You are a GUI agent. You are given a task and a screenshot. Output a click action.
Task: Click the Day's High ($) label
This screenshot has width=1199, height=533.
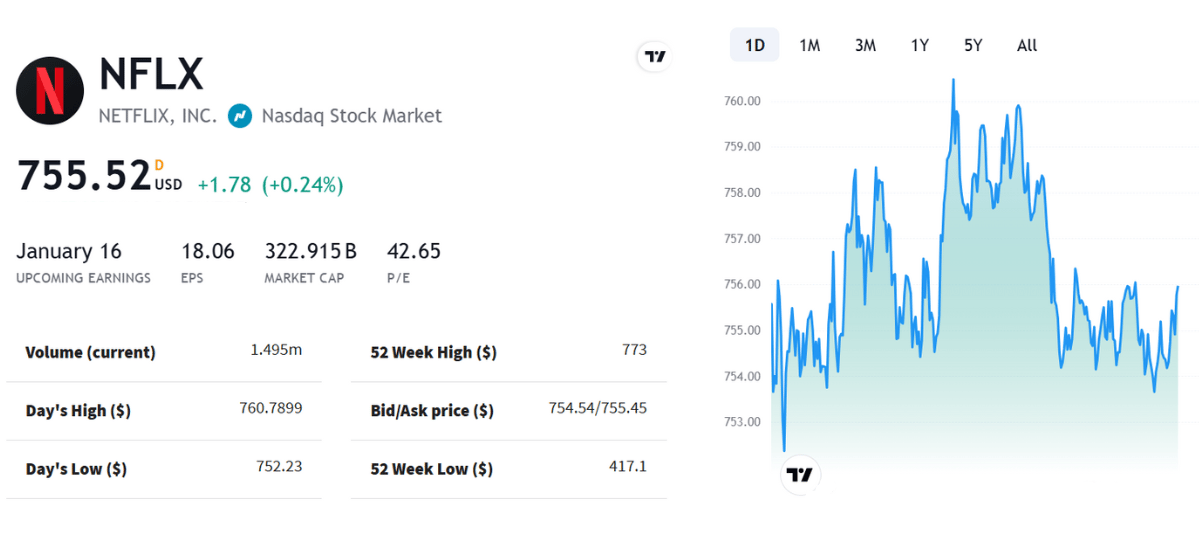tap(78, 411)
